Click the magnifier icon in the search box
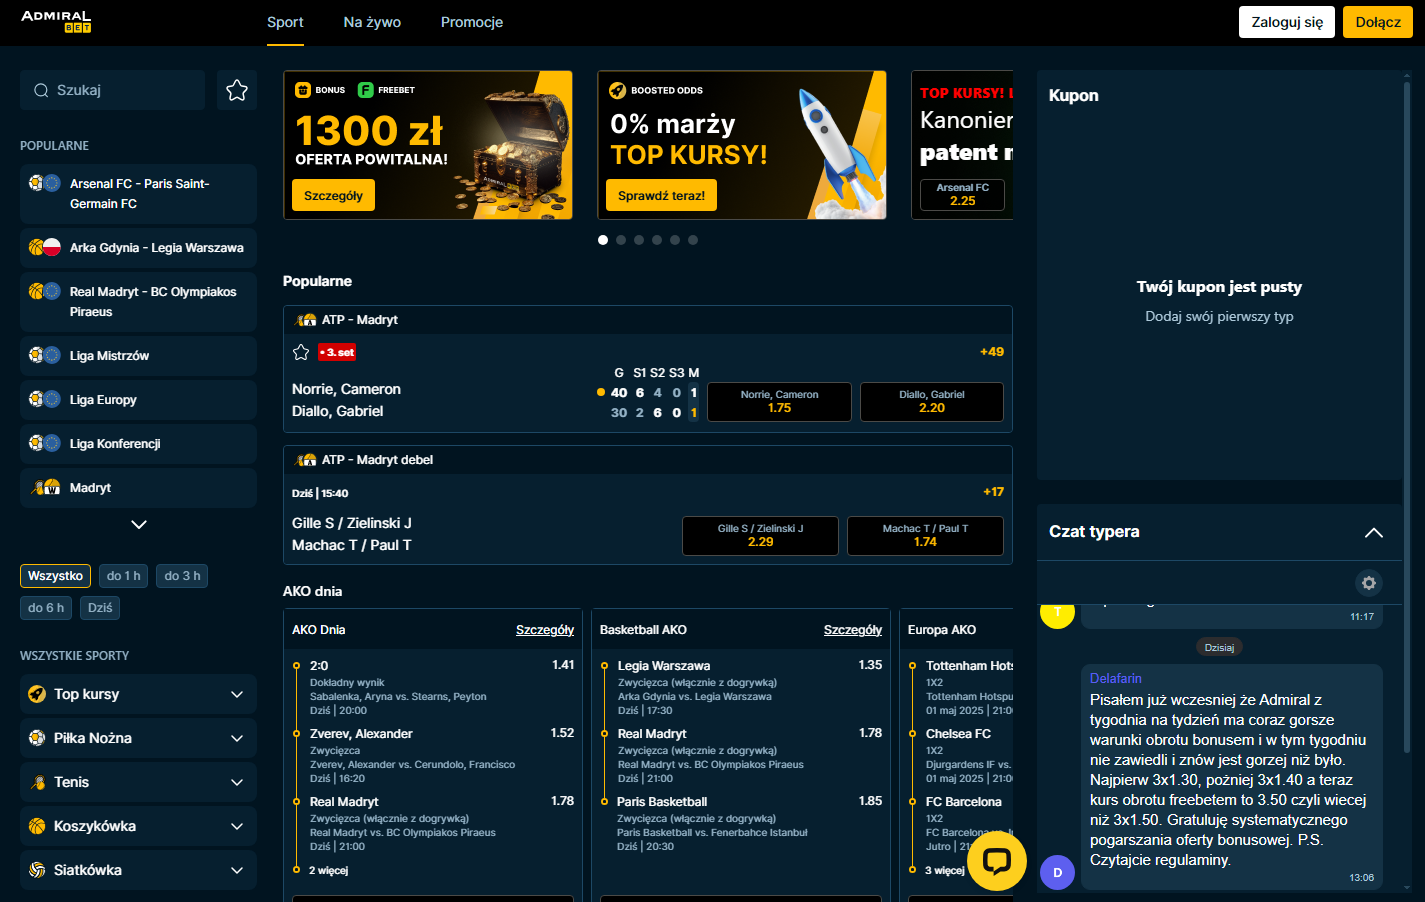This screenshot has width=1425, height=902. (x=41, y=90)
